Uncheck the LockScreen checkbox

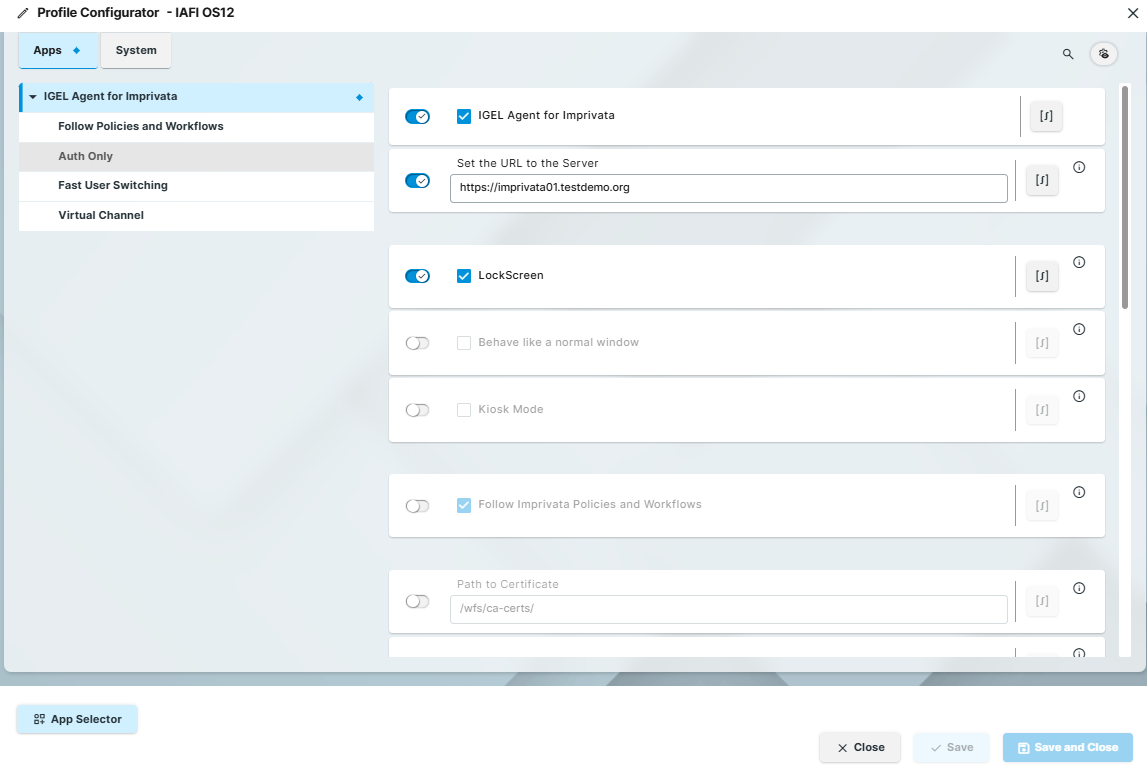point(463,275)
